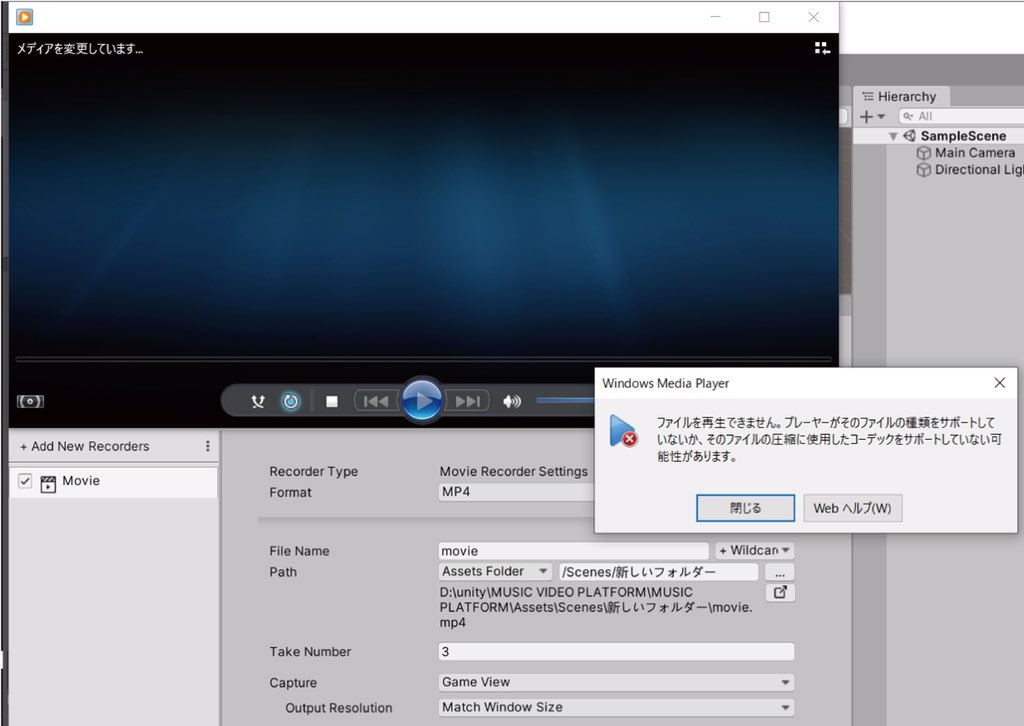Select the Movie recorder entry

pyautogui.click(x=114, y=482)
